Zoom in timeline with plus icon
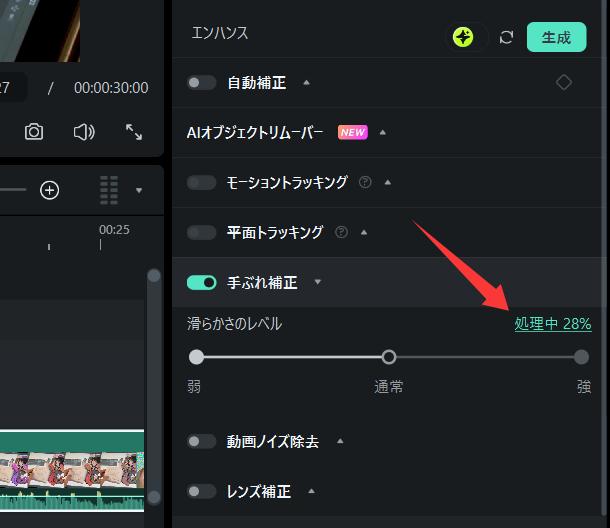The width and height of the screenshot is (610, 528). [x=49, y=190]
